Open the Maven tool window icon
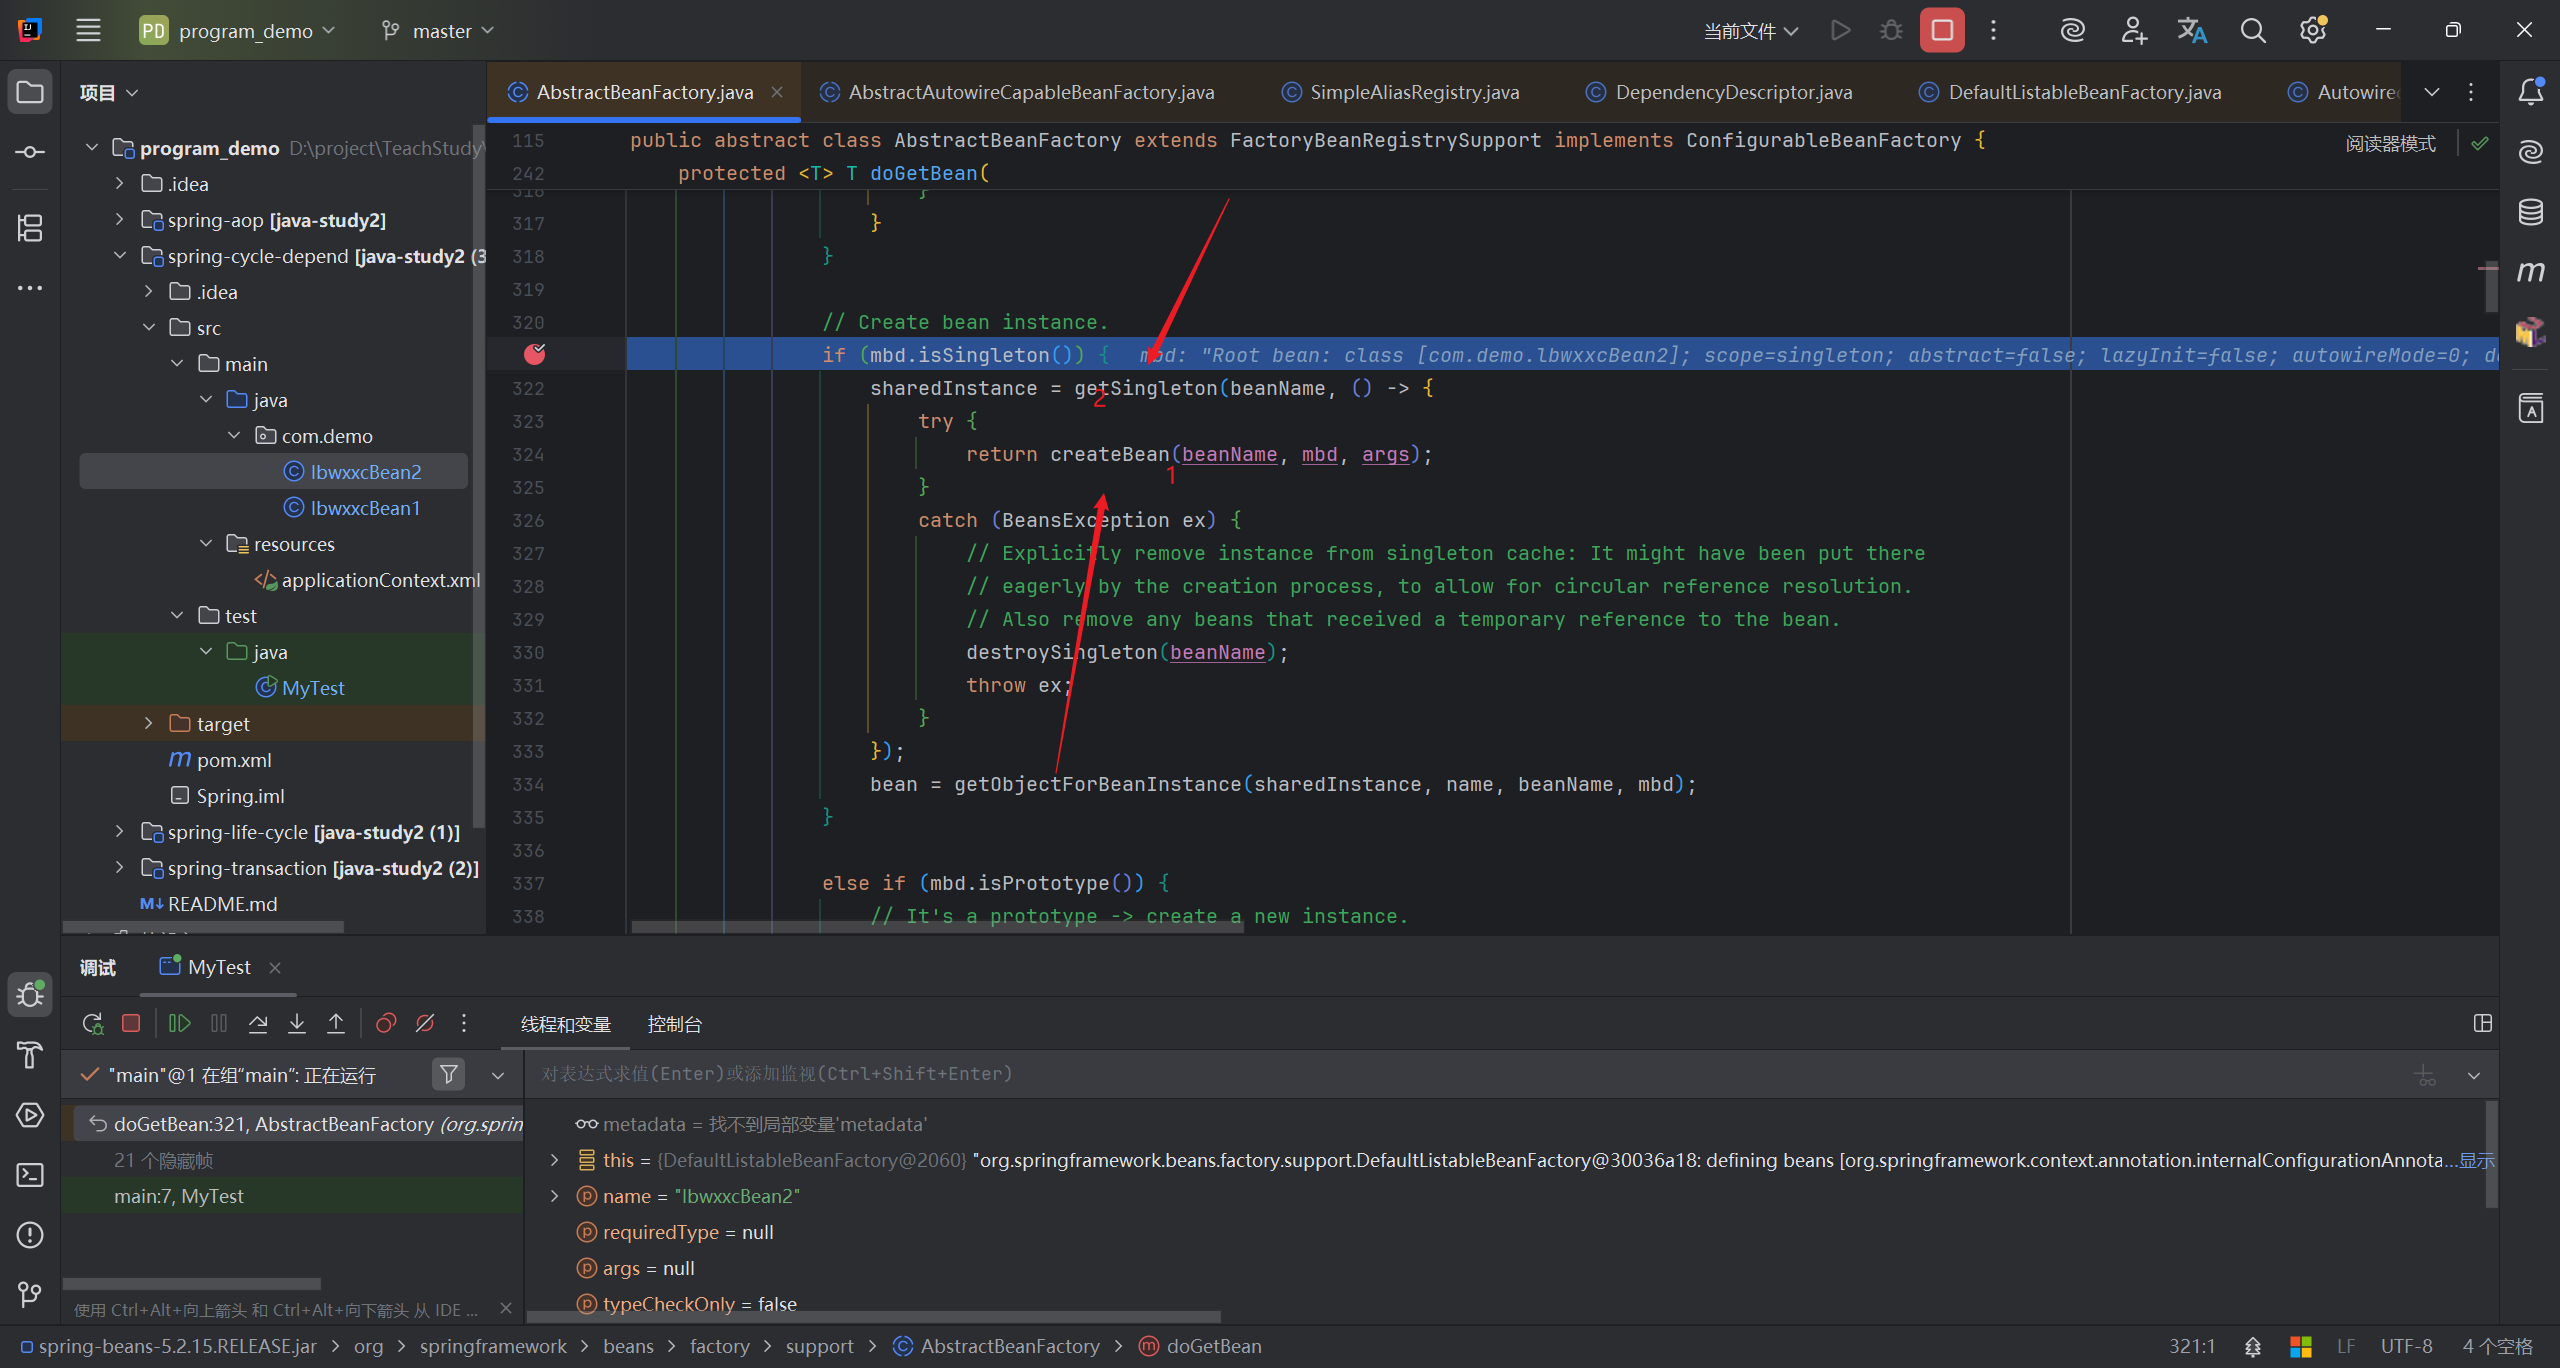 (2530, 272)
